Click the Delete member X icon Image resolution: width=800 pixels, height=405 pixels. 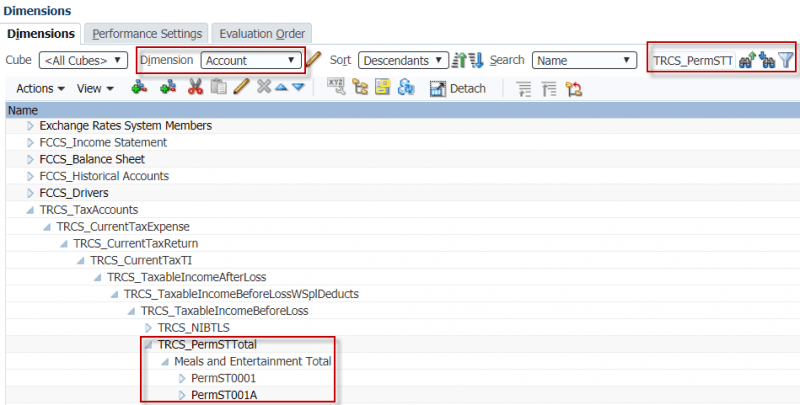[263, 88]
